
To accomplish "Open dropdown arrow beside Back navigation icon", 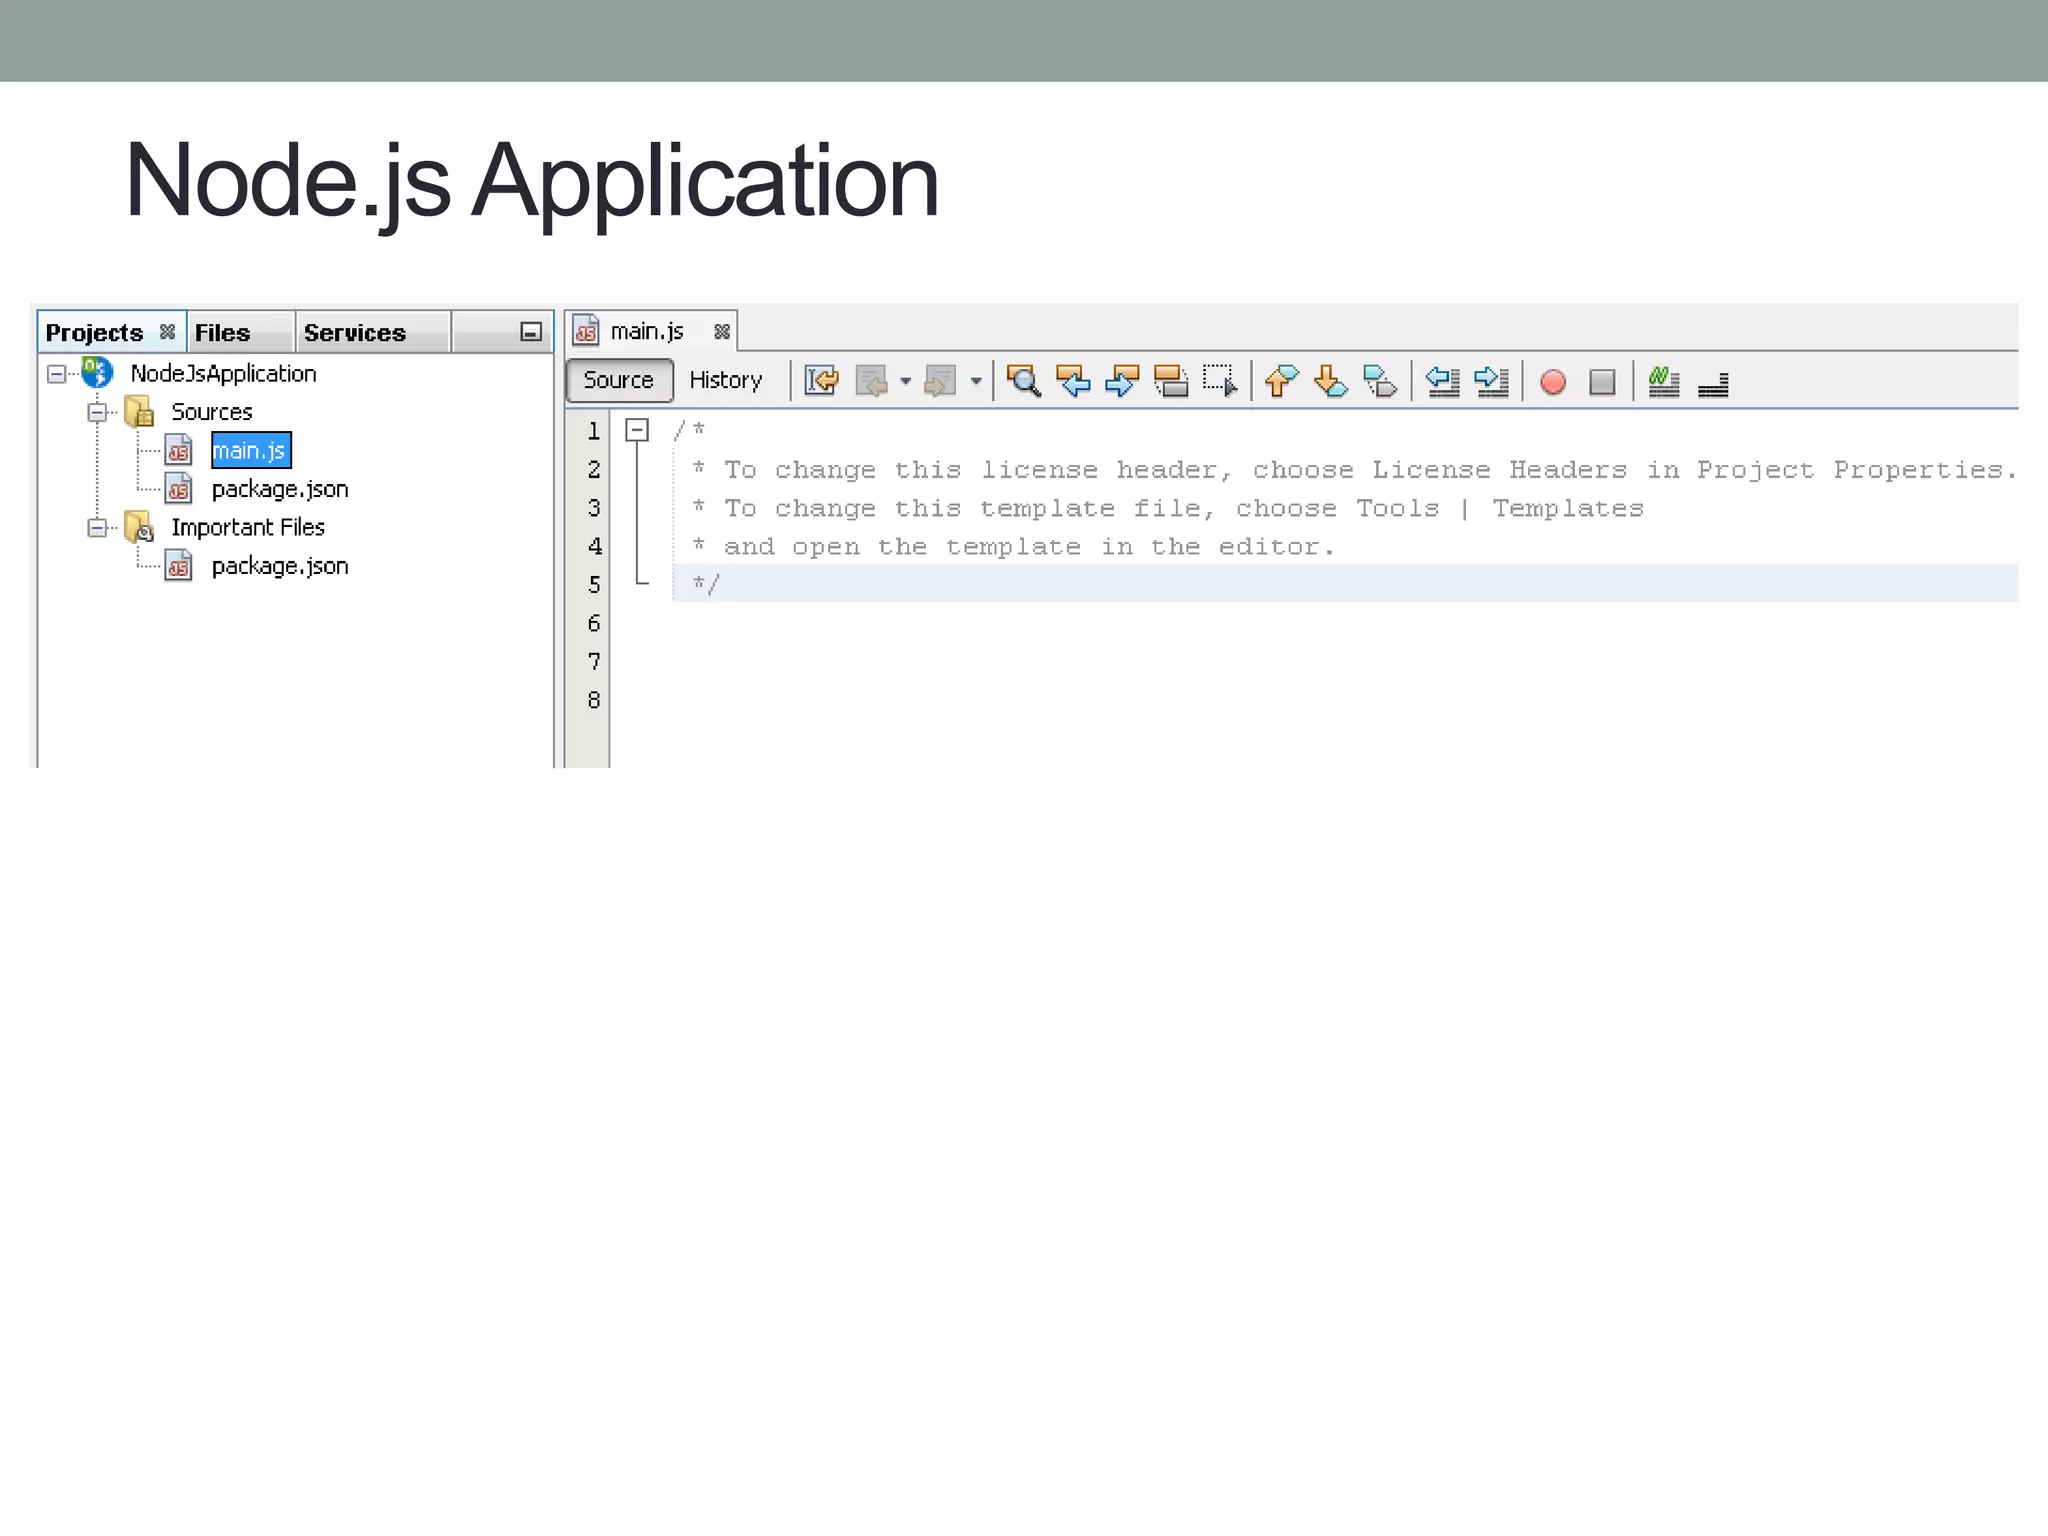I will [x=905, y=381].
